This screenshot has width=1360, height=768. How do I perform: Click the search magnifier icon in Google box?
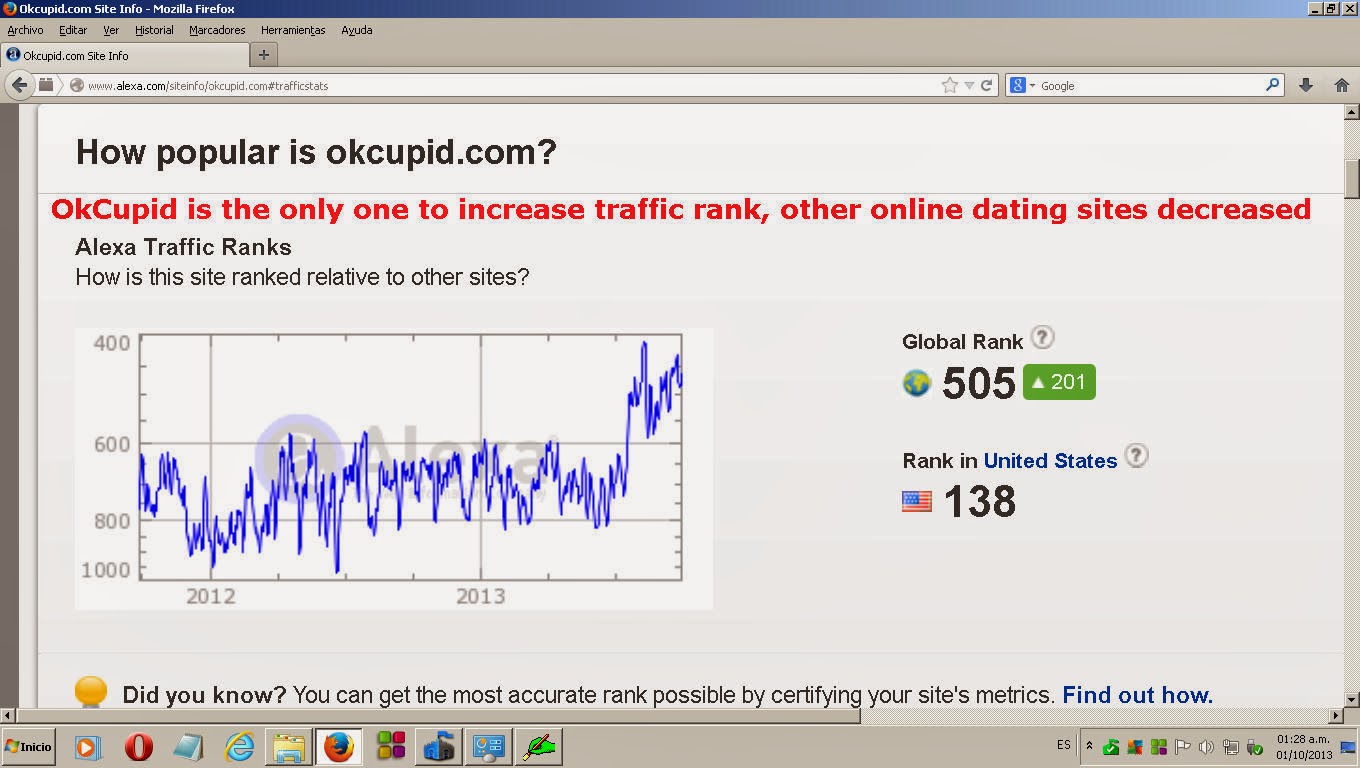pos(1272,85)
